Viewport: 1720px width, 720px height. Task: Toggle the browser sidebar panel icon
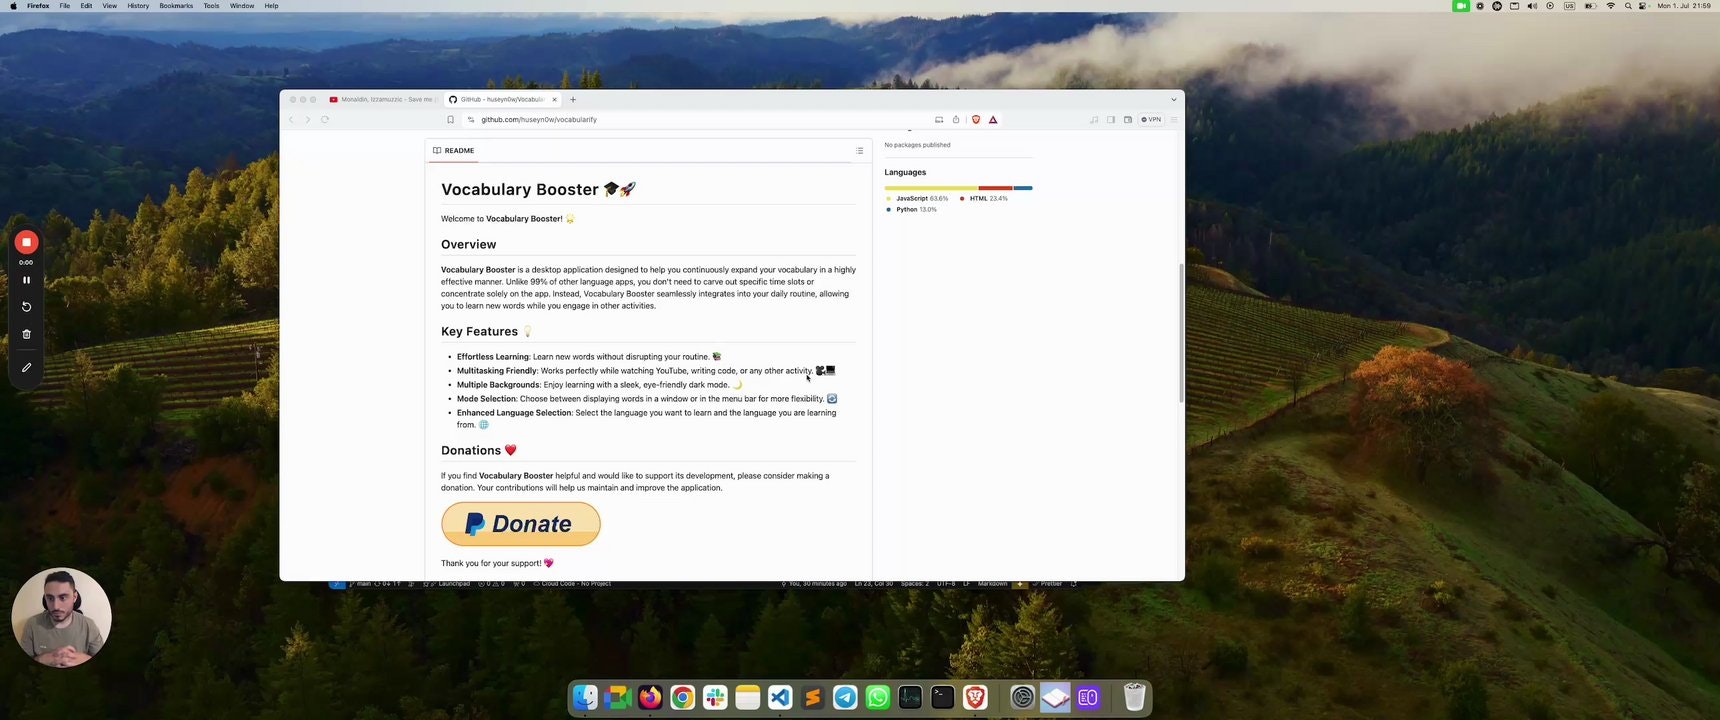(x=1111, y=119)
